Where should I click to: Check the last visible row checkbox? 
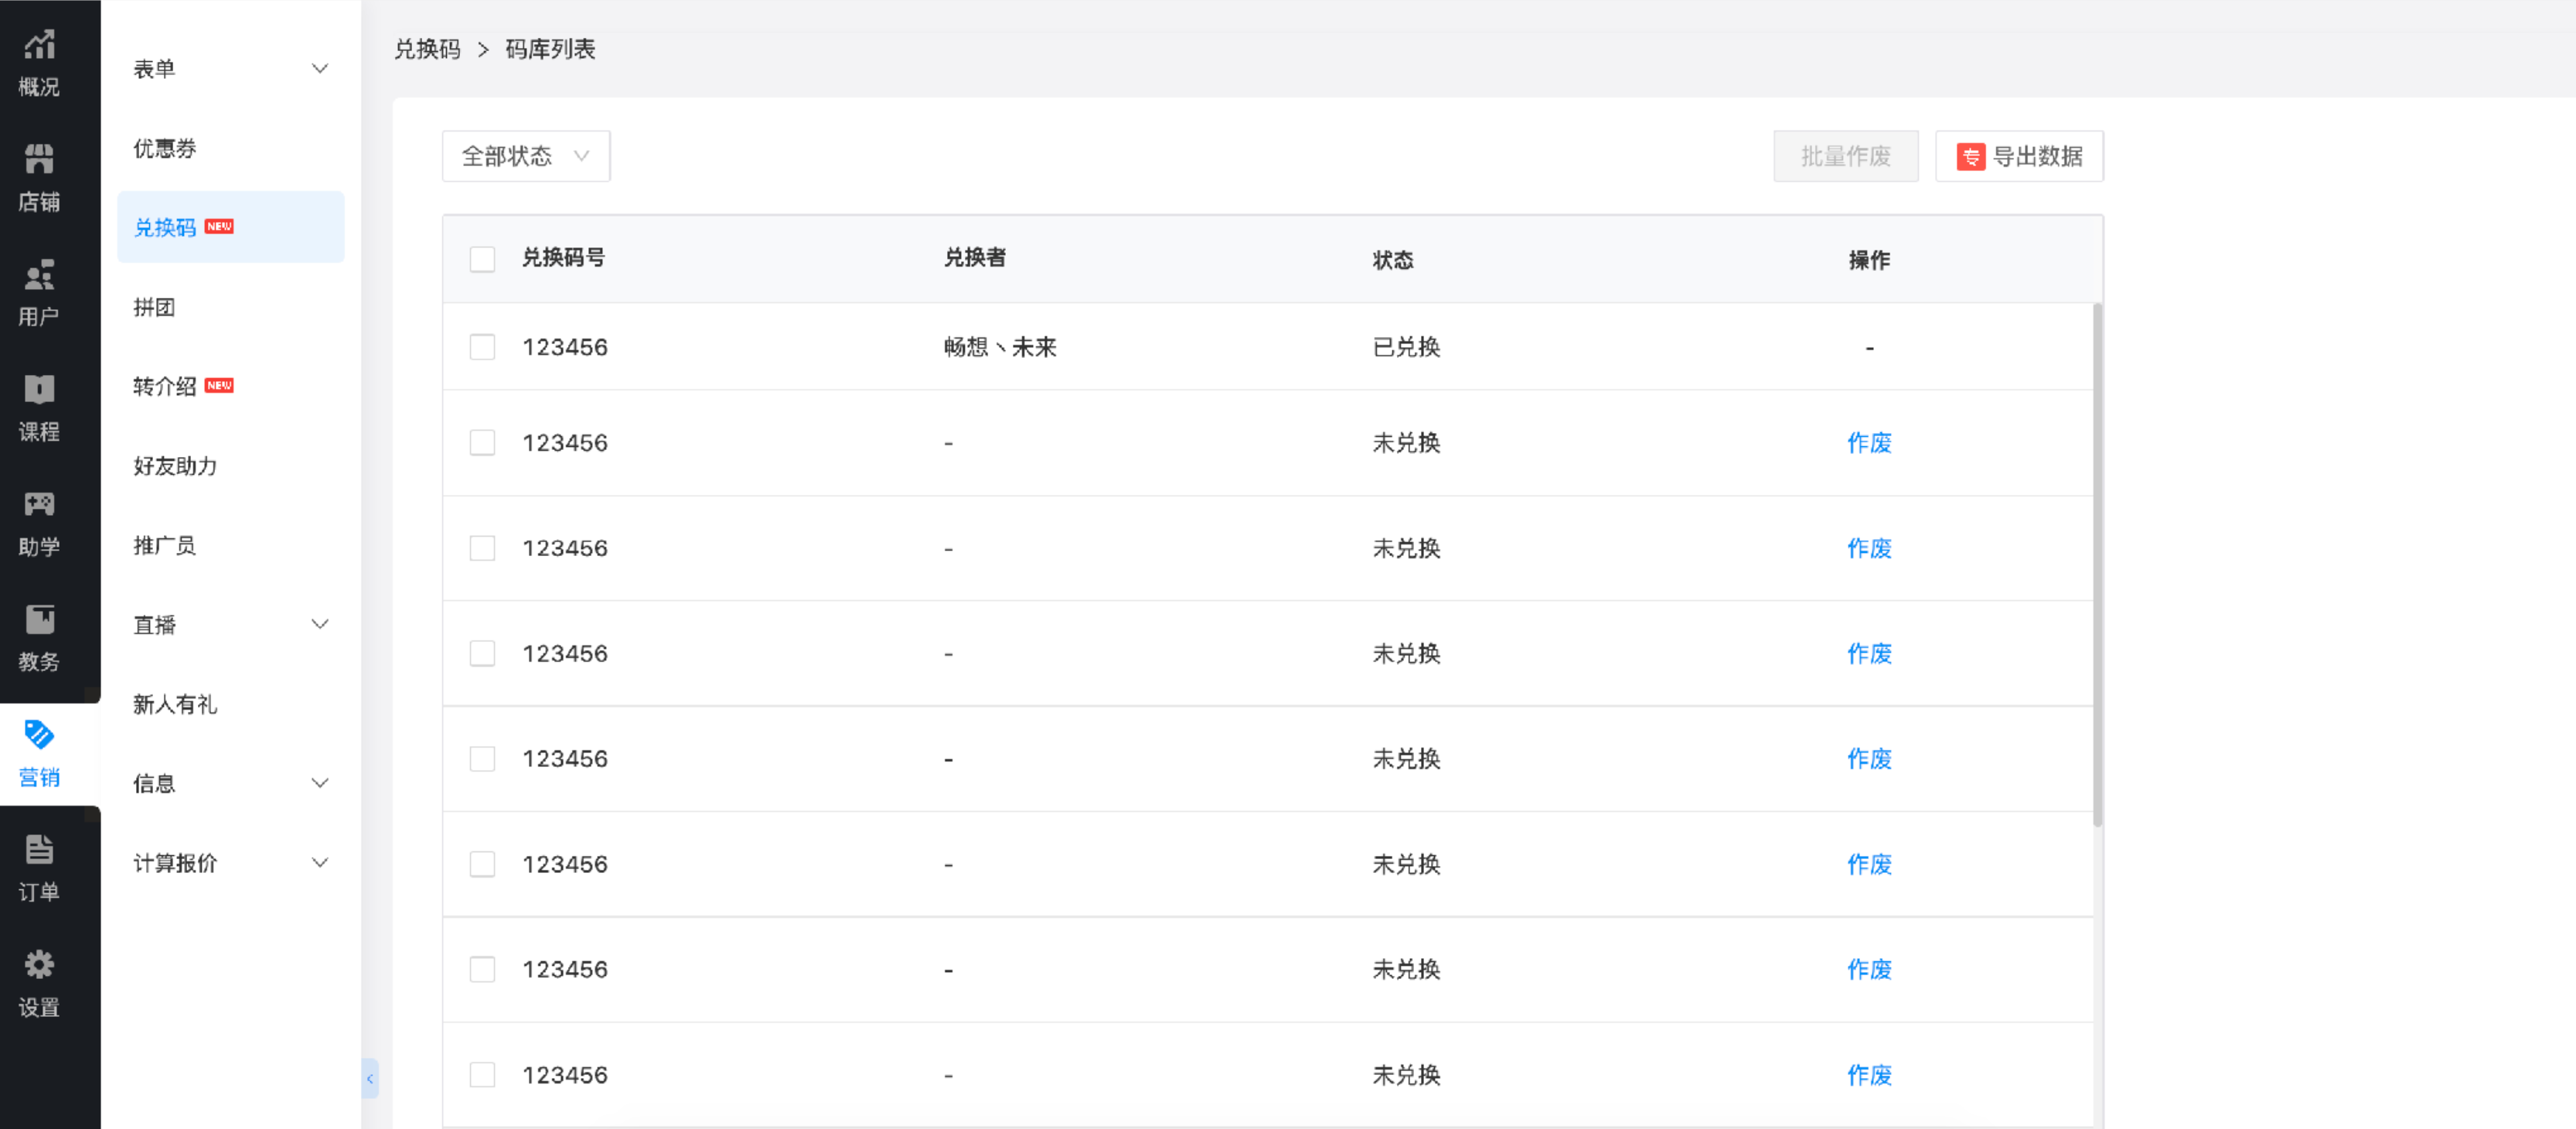[x=482, y=1075]
